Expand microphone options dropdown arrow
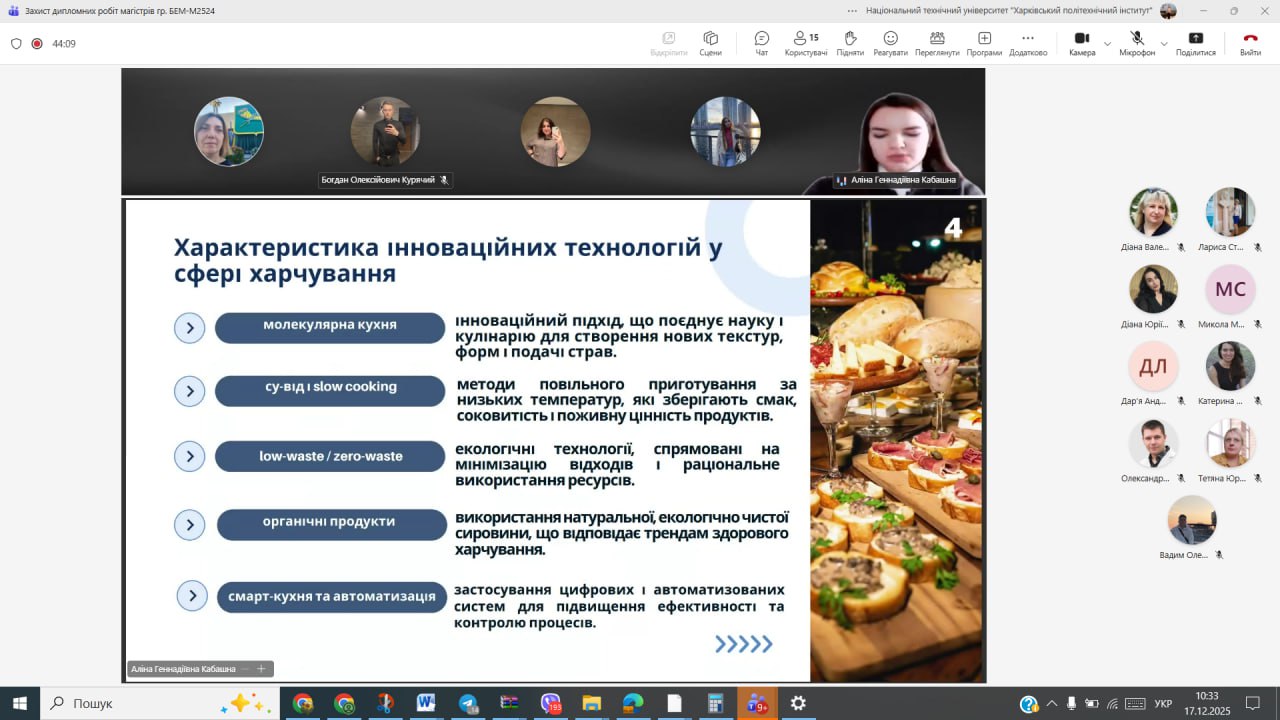This screenshot has height=720, width=1280. 1164,44
